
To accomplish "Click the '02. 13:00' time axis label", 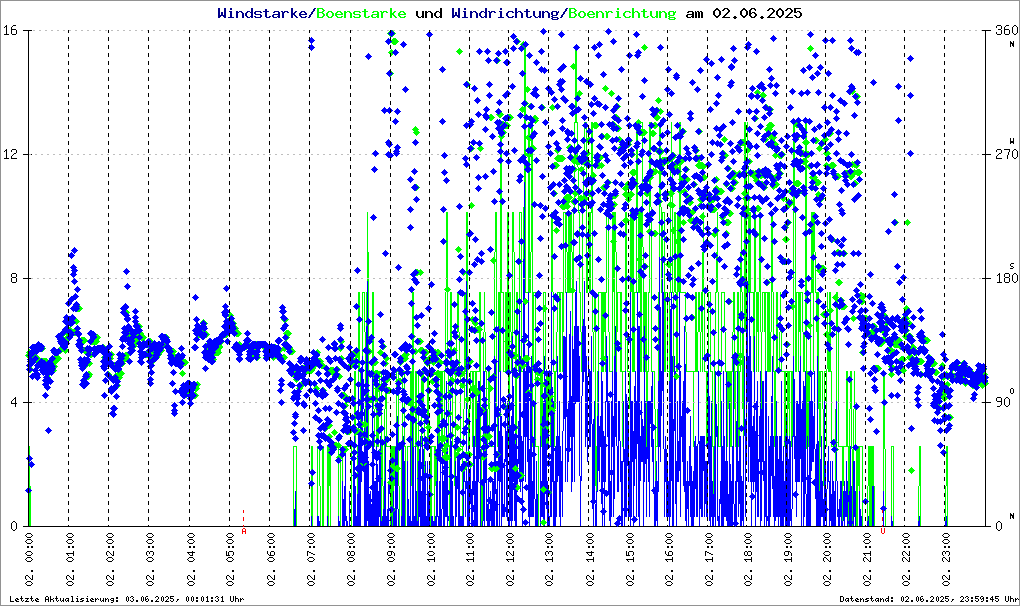I will pyautogui.click(x=549, y=559).
